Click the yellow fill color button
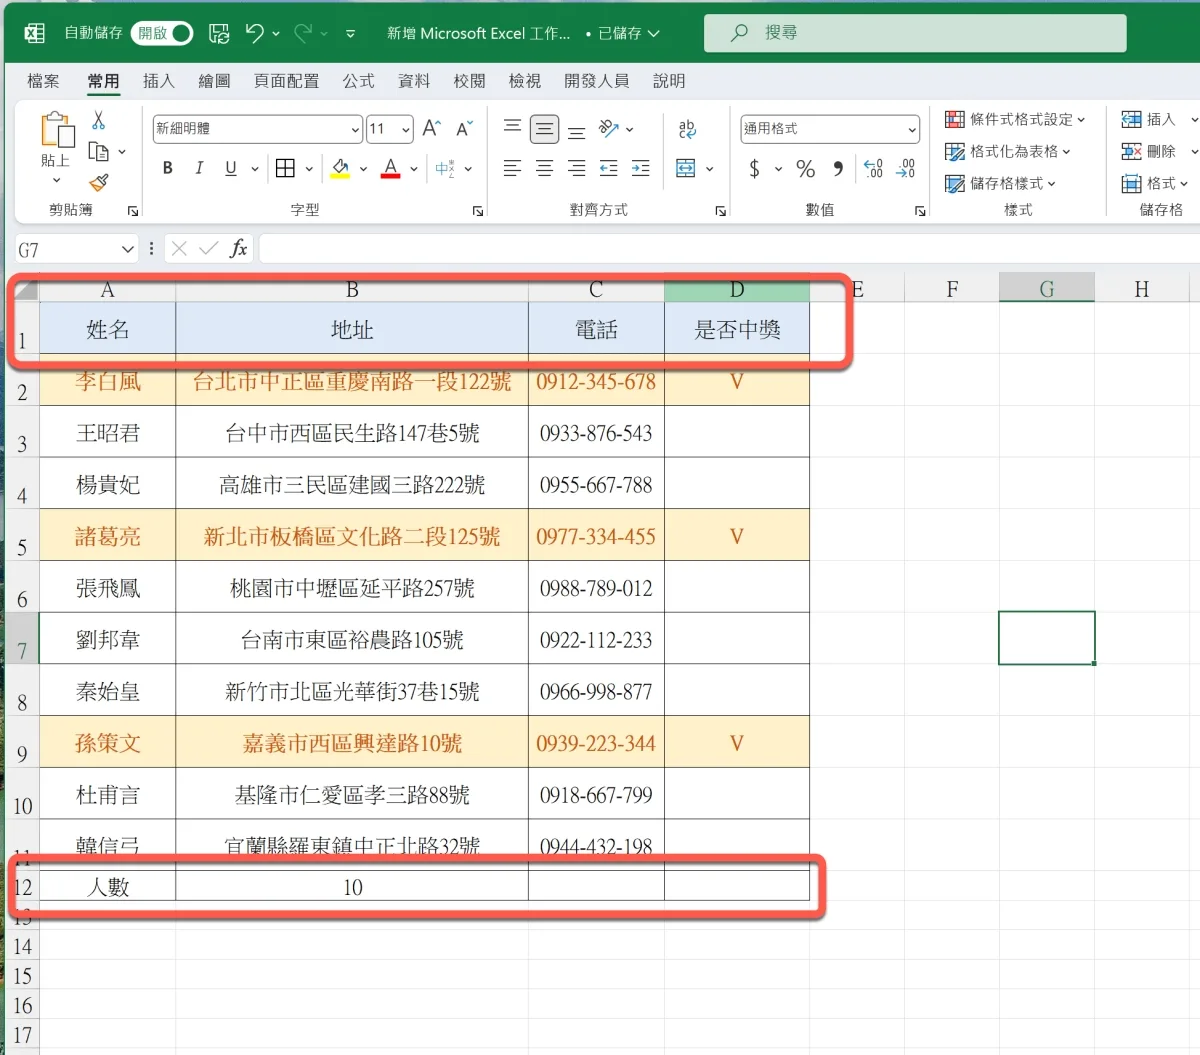This screenshot has height=1055, width=1200. click(340, 168)
